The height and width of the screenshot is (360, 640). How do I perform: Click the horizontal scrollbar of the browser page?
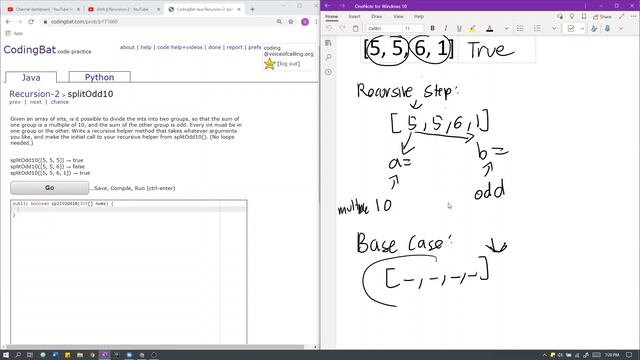tap(154, 347)
